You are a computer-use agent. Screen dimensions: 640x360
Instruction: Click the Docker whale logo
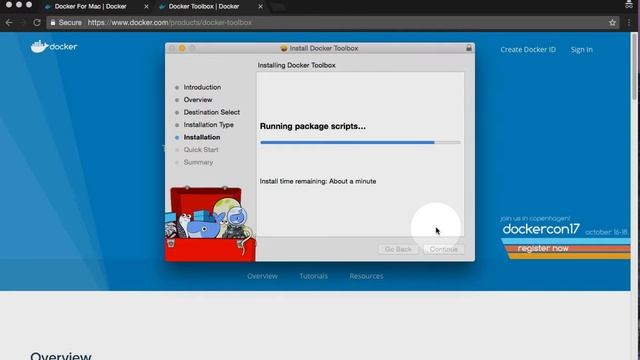54,47
